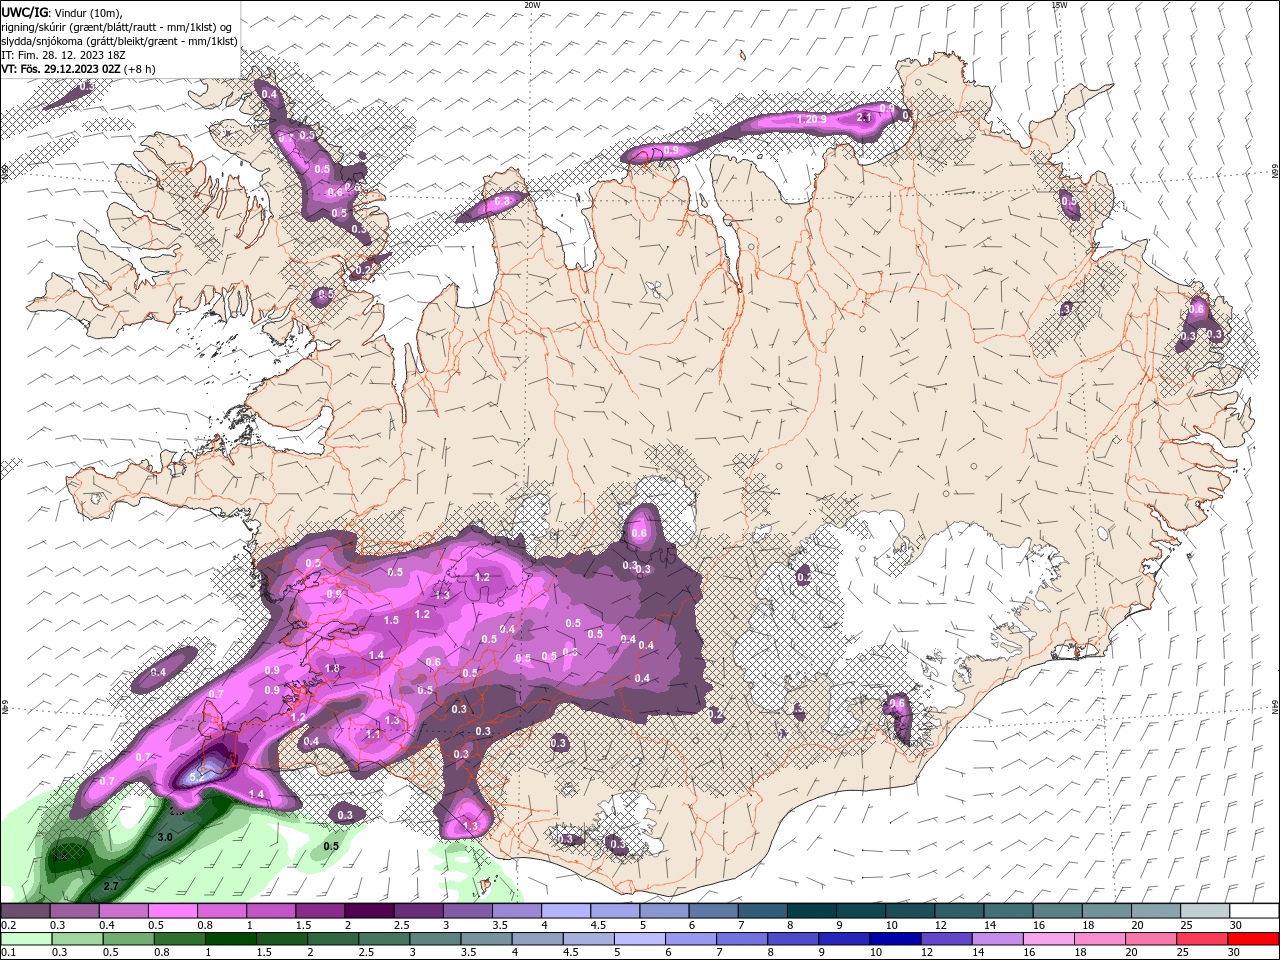Viewport: 1280px width, 960px height.
Task: Click the '1.8' snow value on the map
Action: [x=333, y=668]
